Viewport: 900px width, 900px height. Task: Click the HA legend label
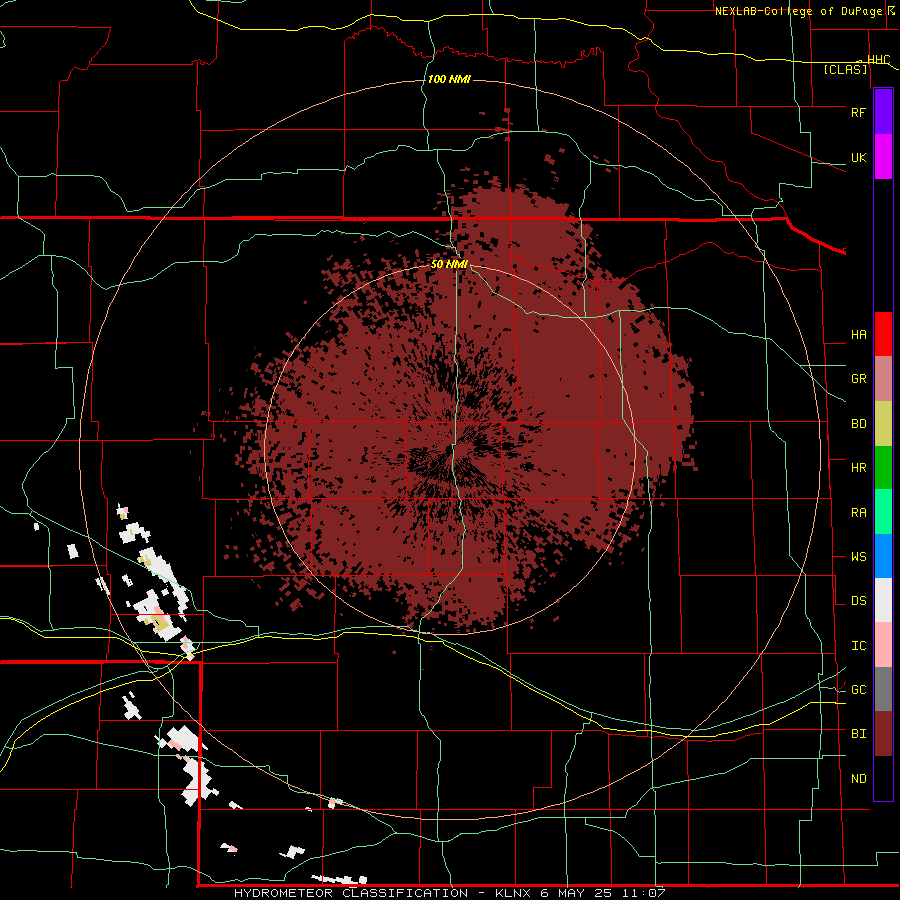tap(858, 334)
